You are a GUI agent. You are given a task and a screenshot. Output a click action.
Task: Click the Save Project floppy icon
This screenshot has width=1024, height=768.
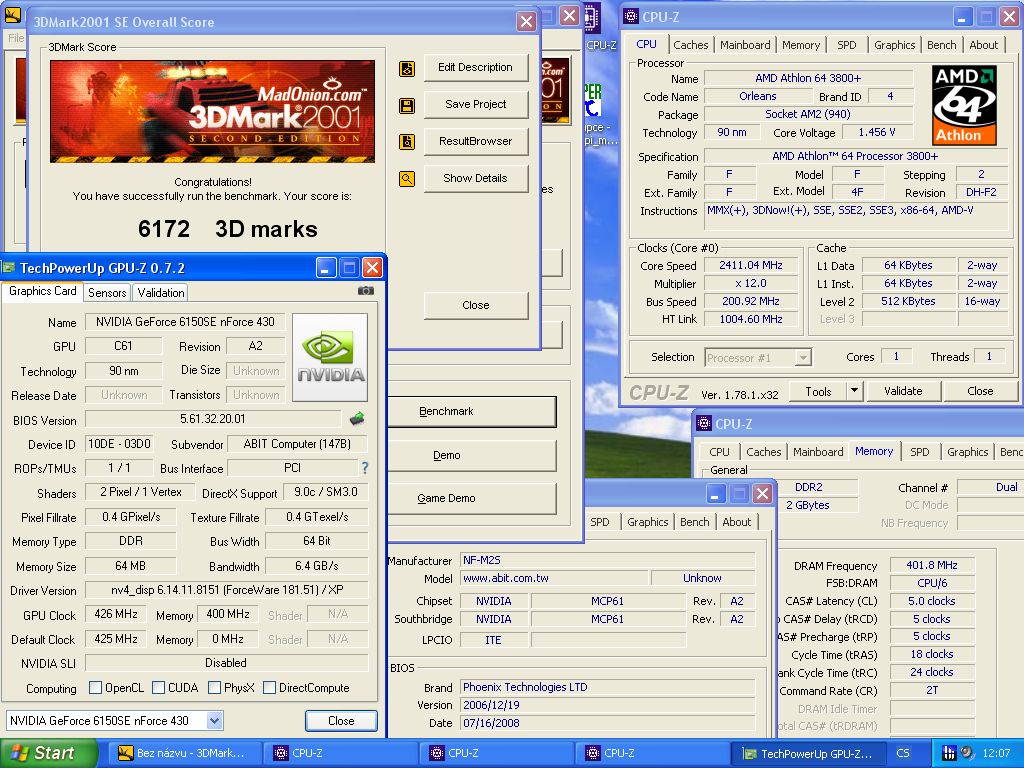(x=407, y=105)
